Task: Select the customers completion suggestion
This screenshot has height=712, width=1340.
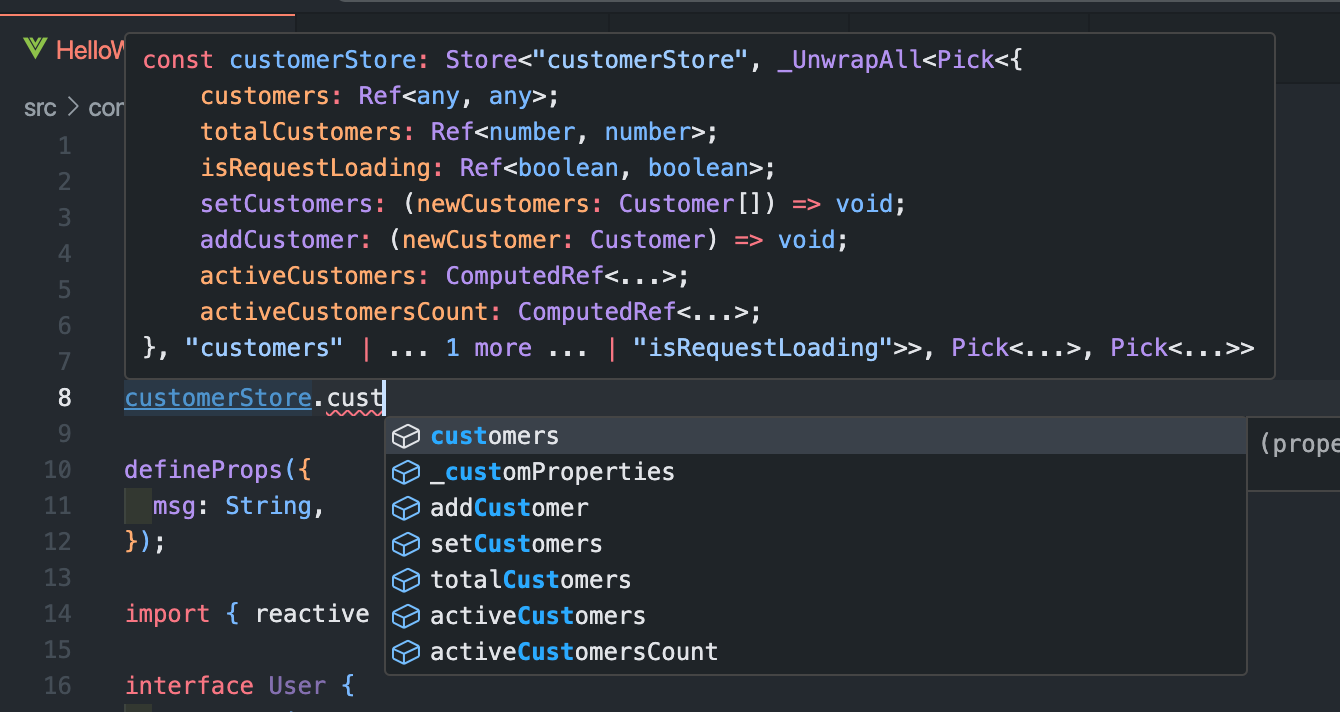Action: point(494,435)
